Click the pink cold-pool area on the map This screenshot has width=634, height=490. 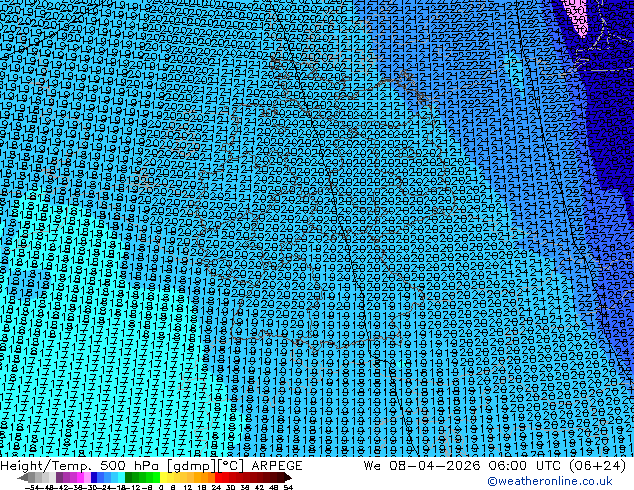[577, 18]
